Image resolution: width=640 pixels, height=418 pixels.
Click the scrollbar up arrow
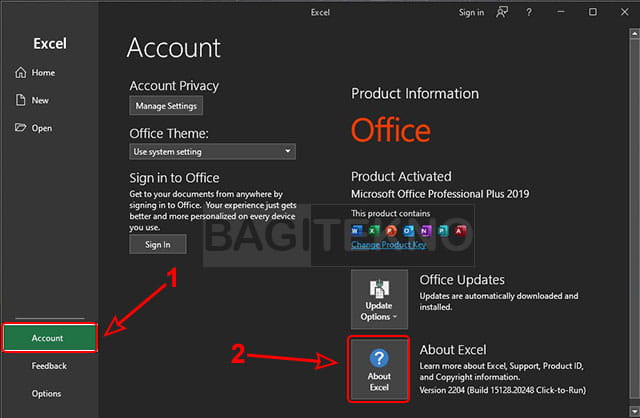click(634, 34)
